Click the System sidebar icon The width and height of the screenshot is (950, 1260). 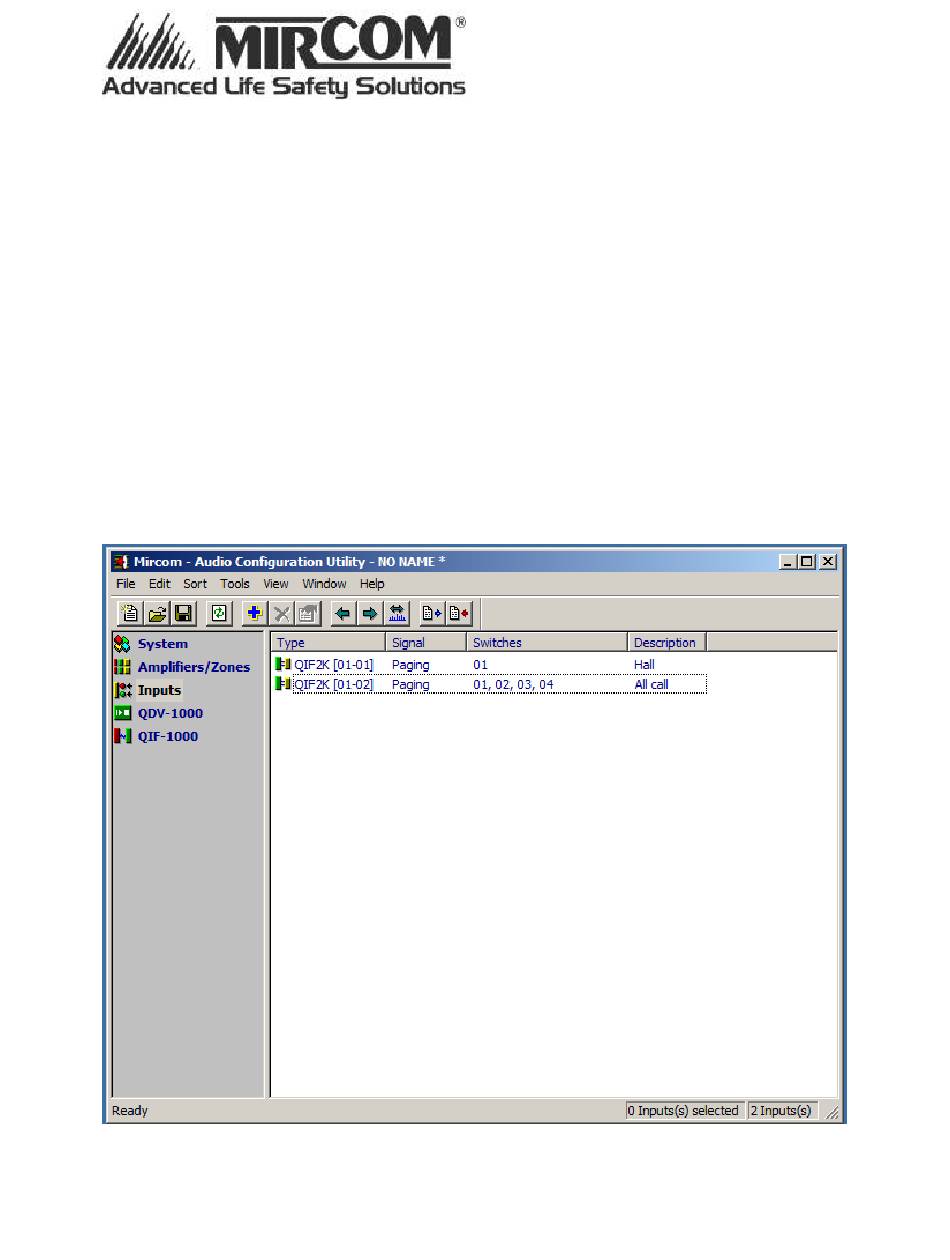coord(123,644)
